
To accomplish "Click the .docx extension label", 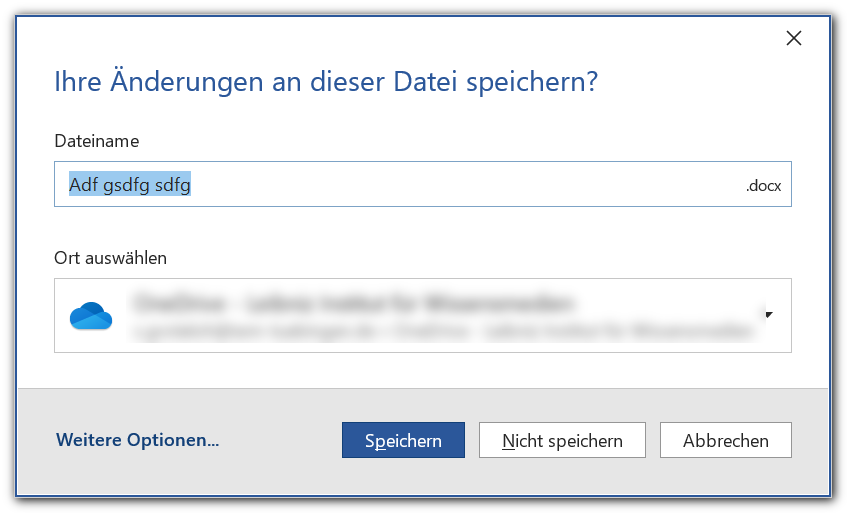I will (763, 186).
